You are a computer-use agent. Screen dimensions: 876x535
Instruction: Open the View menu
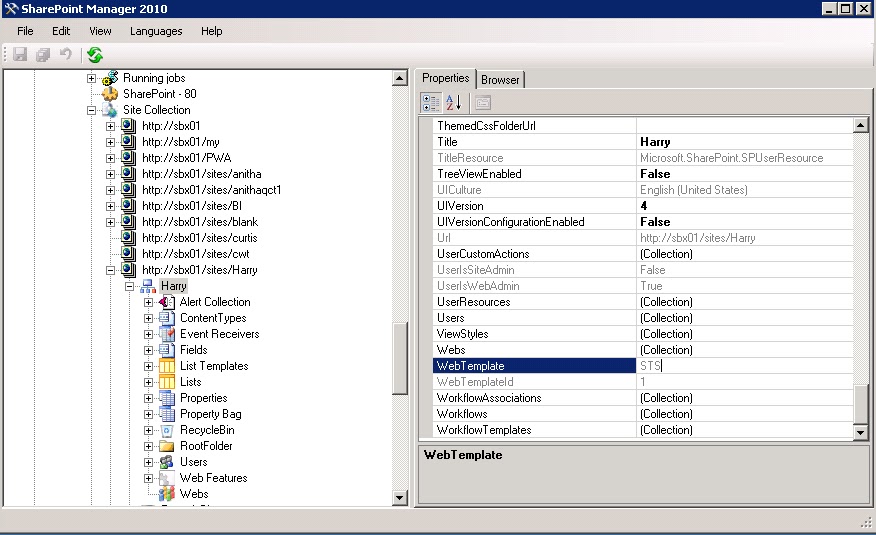pyautogui.click(x=100, y=31)
